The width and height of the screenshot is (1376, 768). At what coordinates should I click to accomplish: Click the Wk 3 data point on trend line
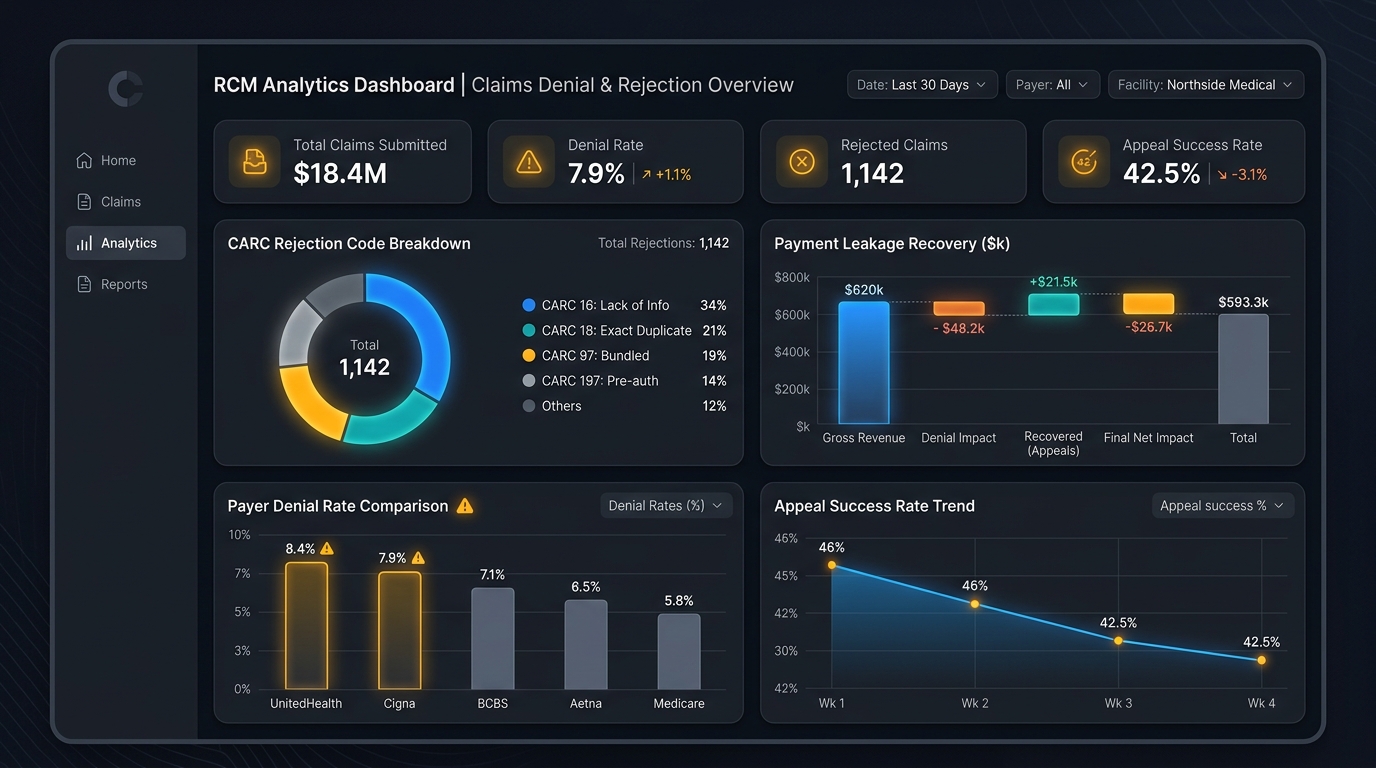coord(1118,641)
